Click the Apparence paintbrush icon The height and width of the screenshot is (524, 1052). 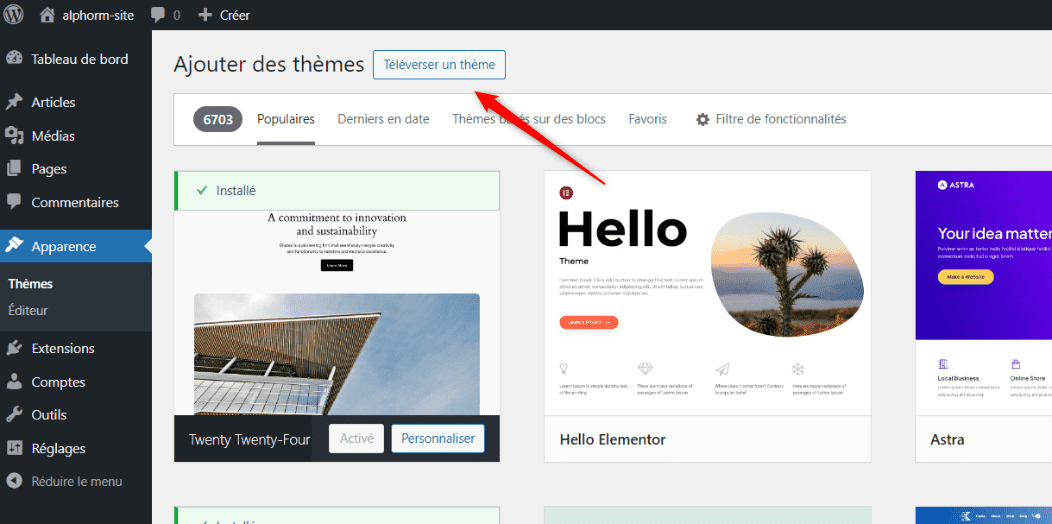14,246
